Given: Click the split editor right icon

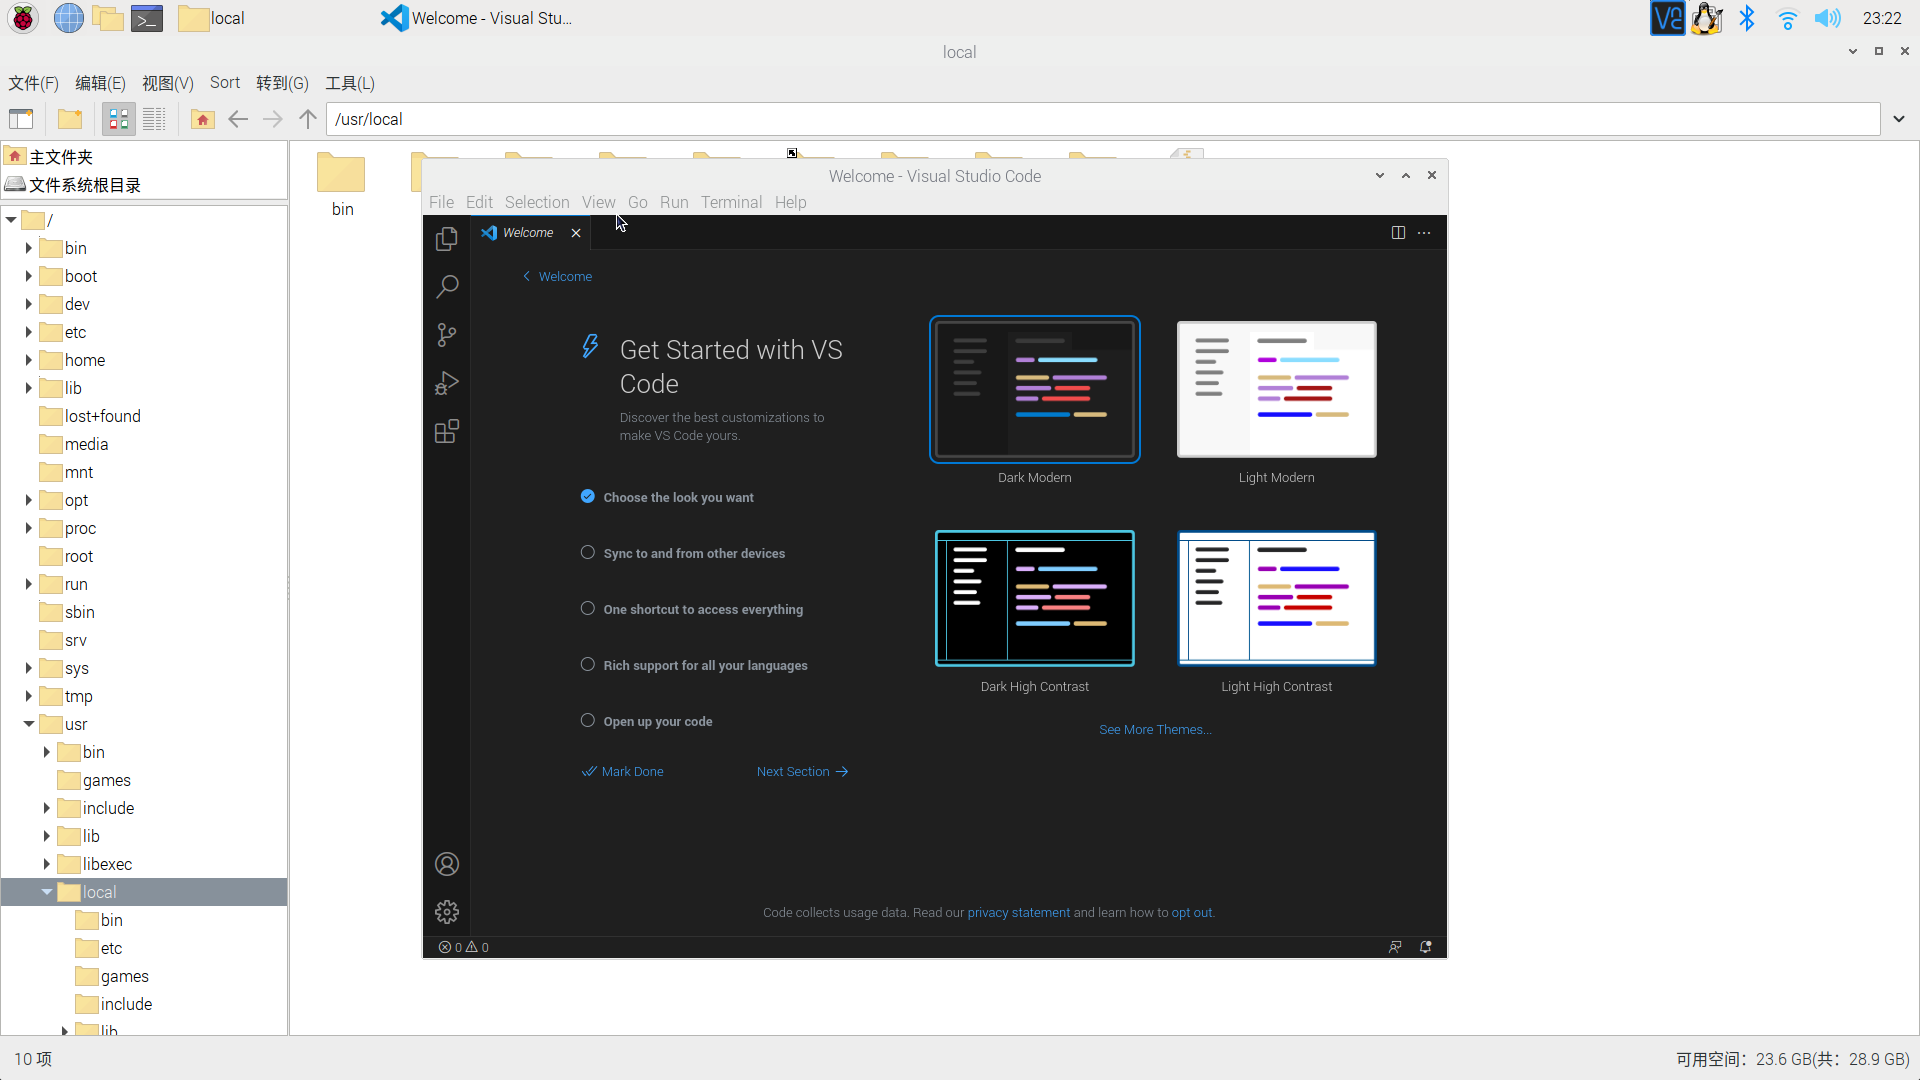Looking at the screenshot, I should (1398, 233).
